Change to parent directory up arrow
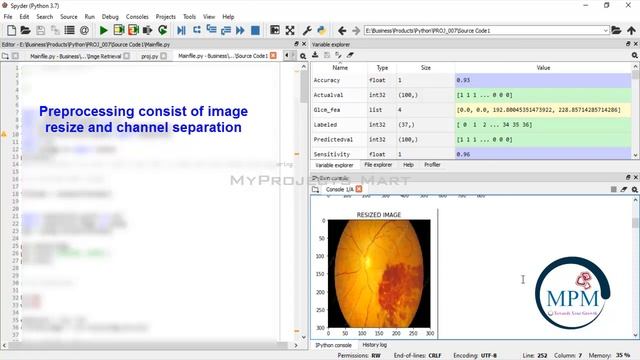Image resolution: width=640 pixels, height=360 pixels. [631, 30]
